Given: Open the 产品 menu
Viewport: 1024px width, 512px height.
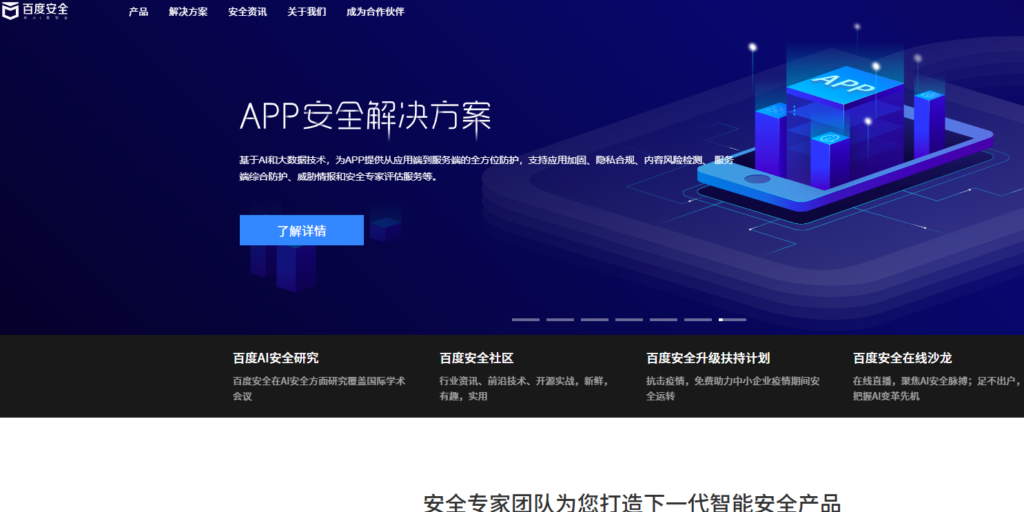Looking at the screenshot, I should 138,12.
